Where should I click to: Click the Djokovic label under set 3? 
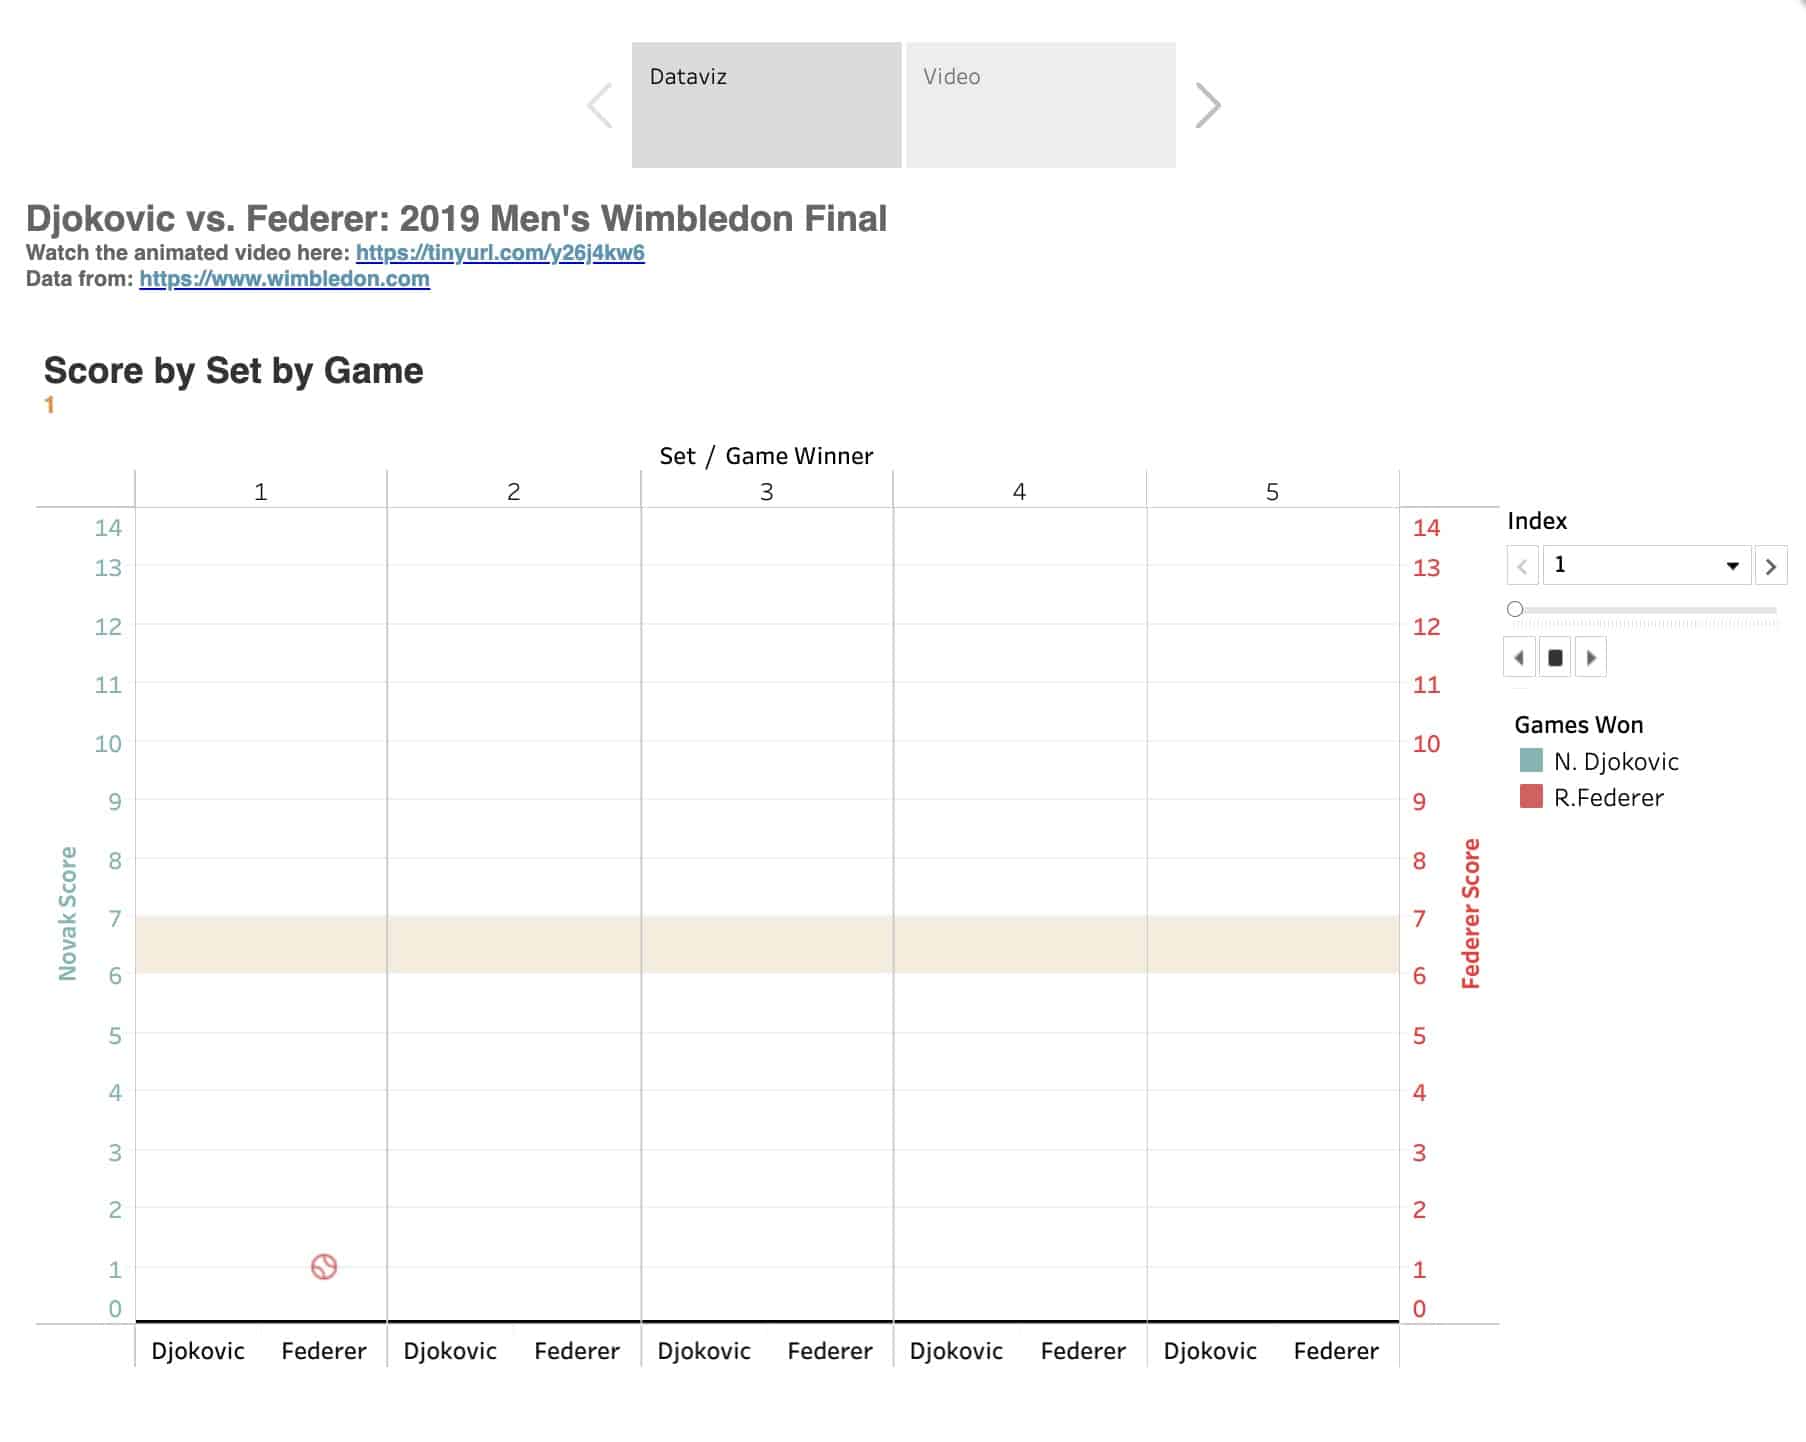click(704, 1351)
